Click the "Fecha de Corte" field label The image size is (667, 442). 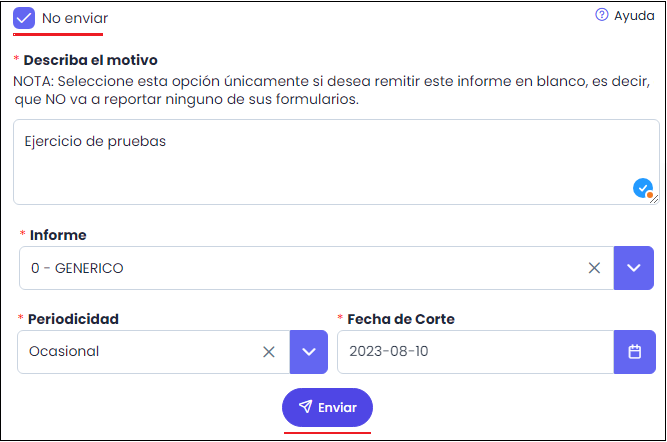pyautogui.click(x=401, y=319)
